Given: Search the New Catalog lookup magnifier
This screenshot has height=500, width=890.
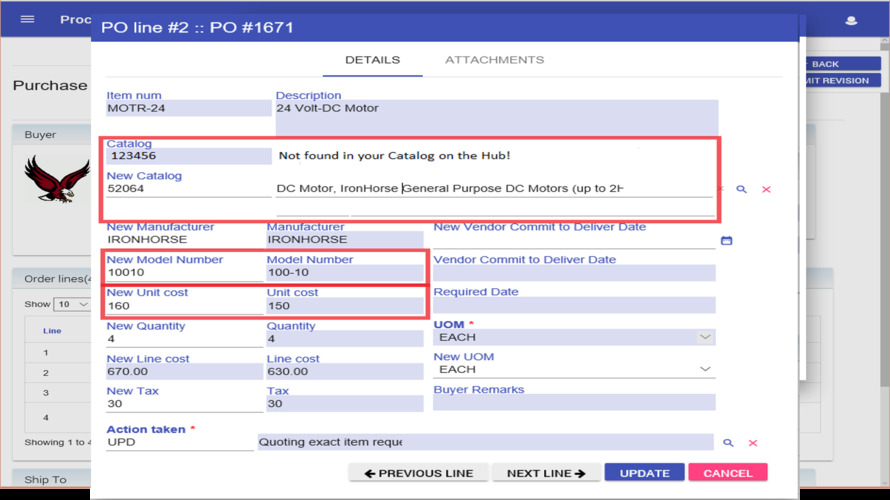Looking at the screenshot, I should pos(741,189).
